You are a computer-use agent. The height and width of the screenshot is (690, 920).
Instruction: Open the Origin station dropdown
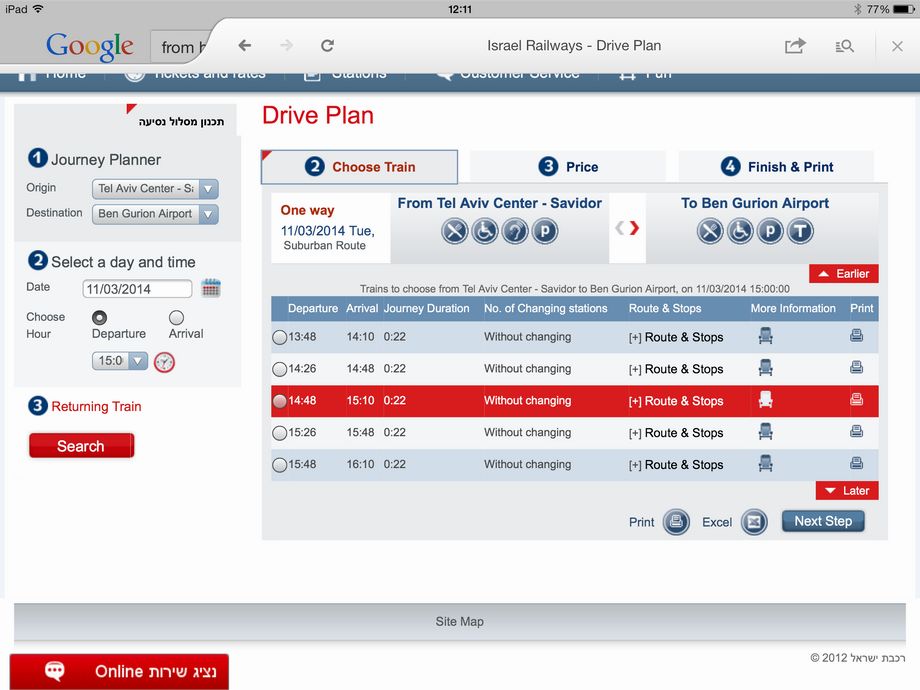pos(208,189)
